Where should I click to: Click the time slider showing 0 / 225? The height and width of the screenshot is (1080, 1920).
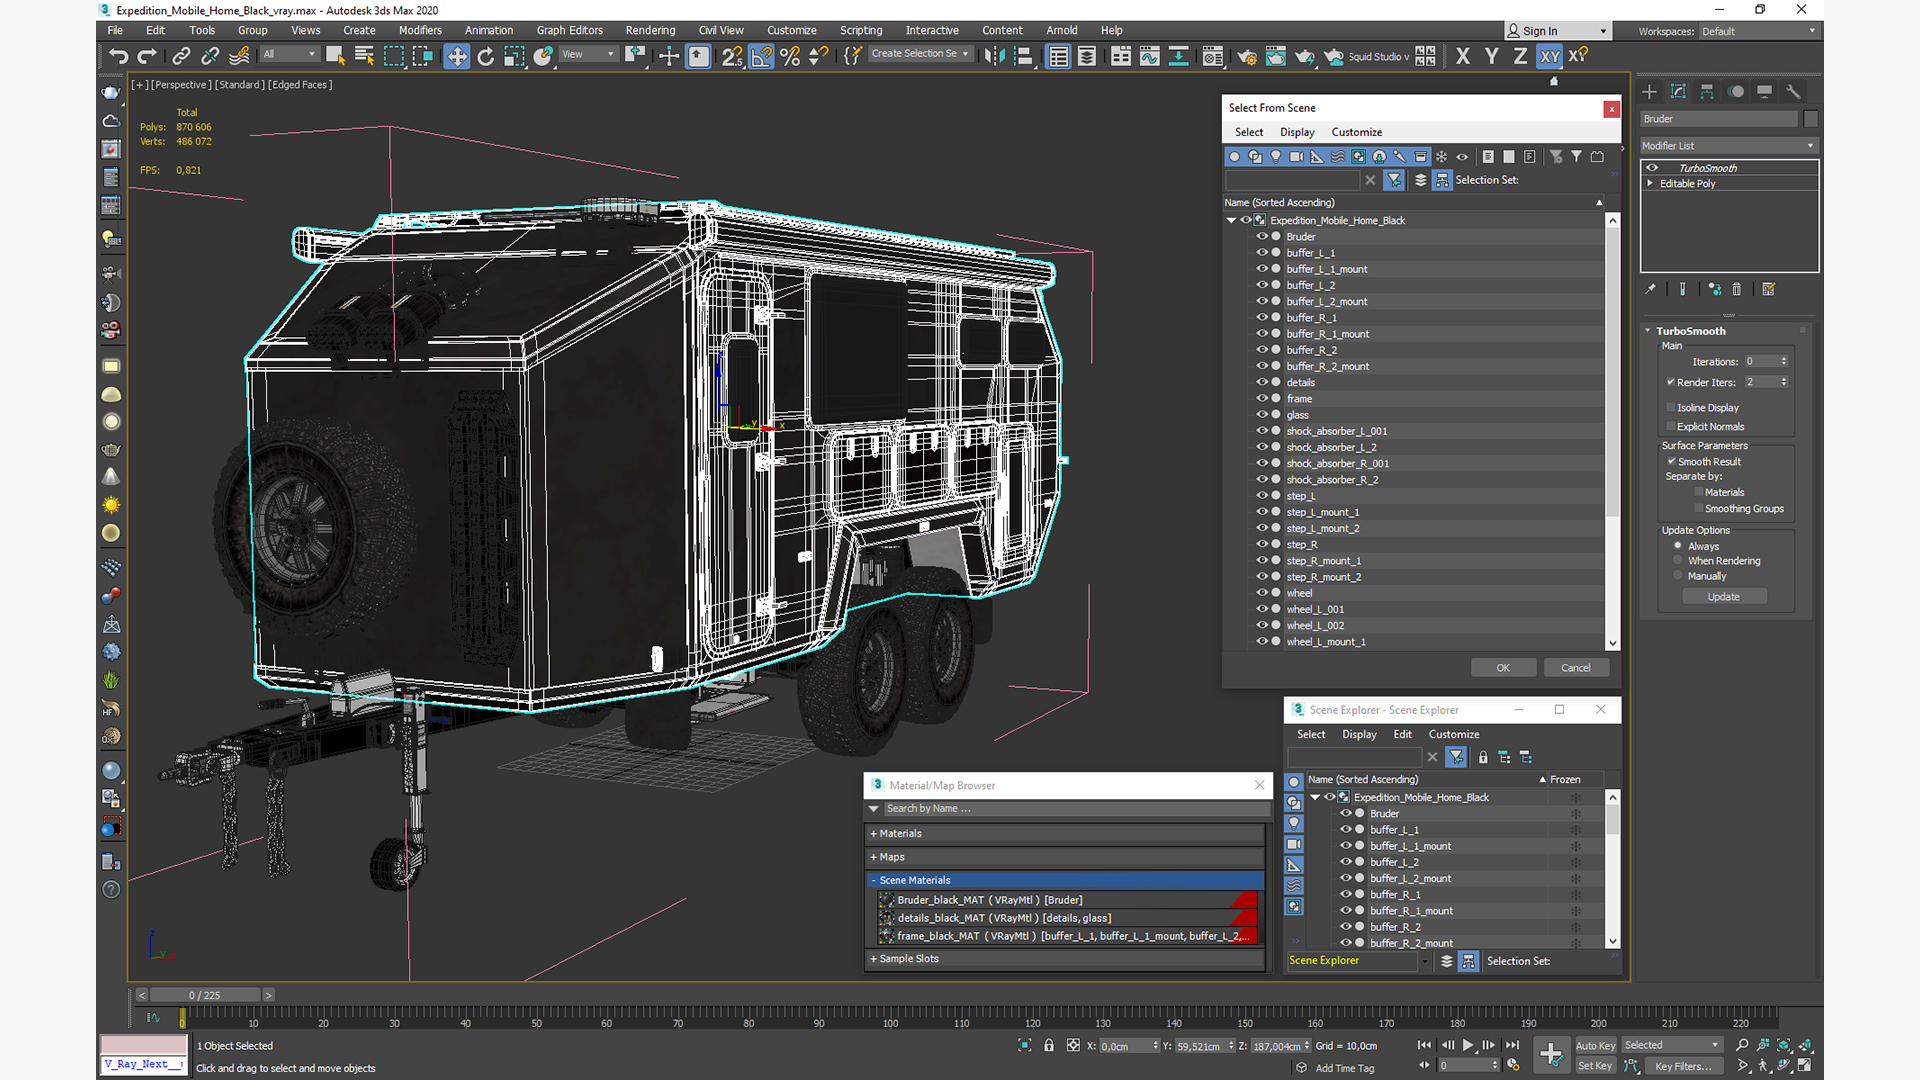[205, 995]
